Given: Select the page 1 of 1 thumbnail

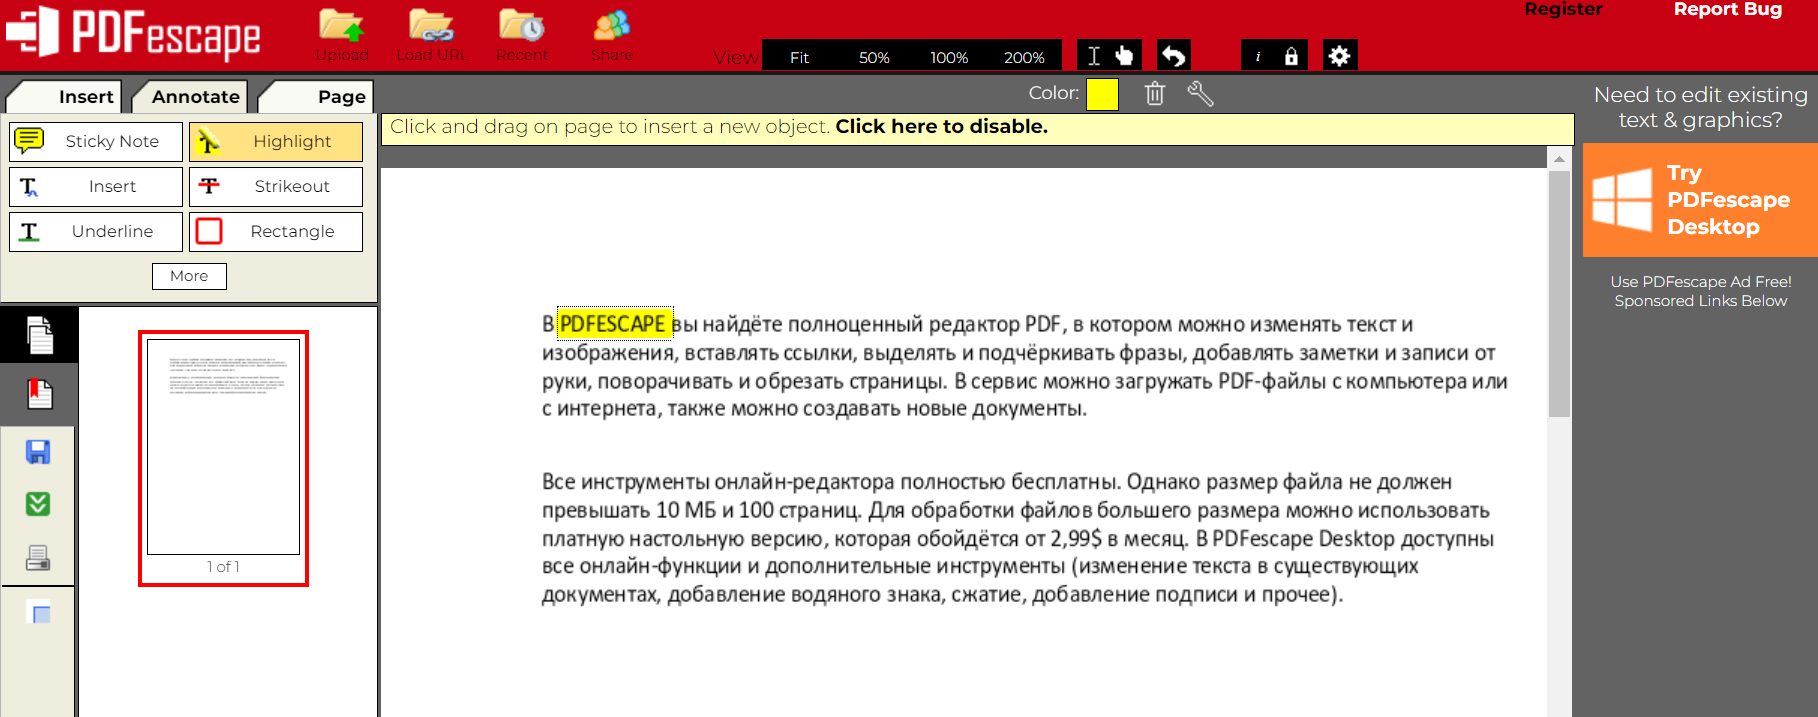Looking at the screenshot, I should coord(223,458).
